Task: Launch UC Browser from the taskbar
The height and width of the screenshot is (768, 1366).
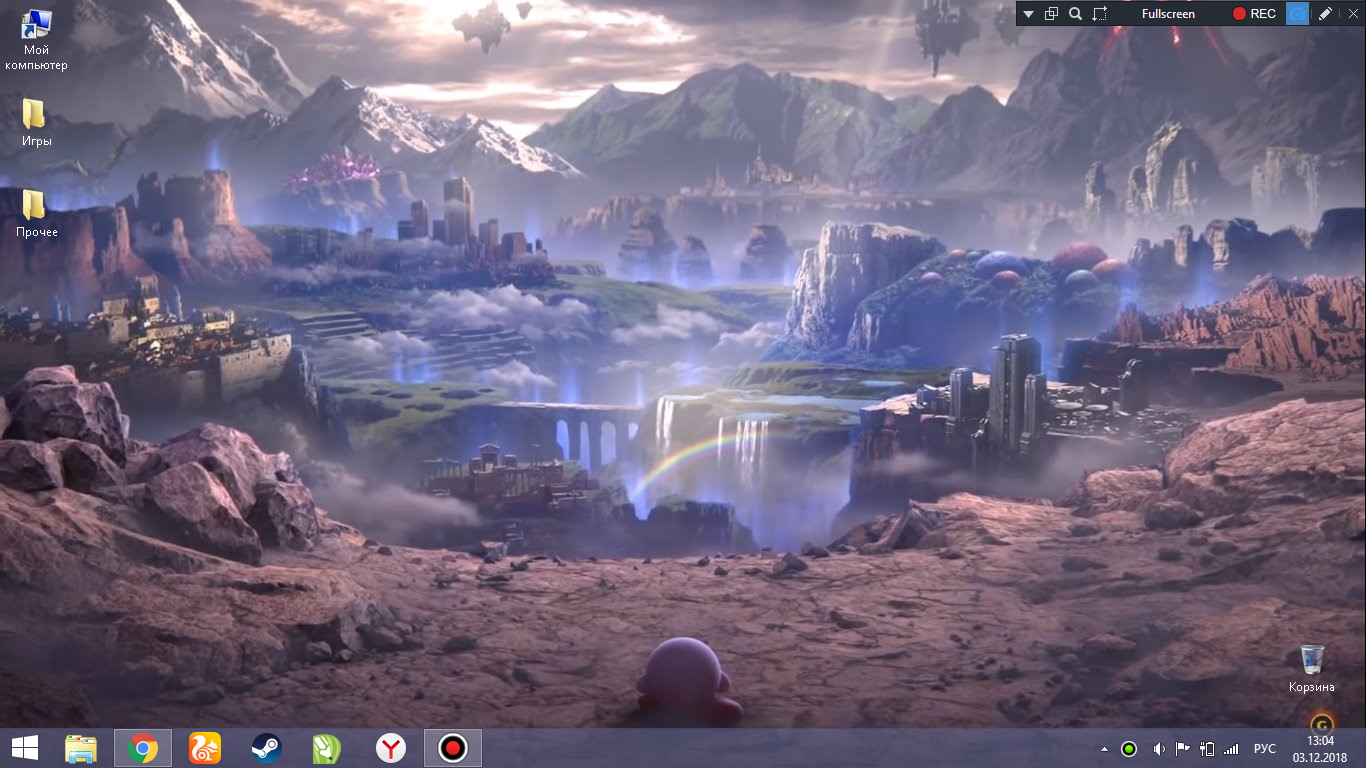Action: click(205, 748)
